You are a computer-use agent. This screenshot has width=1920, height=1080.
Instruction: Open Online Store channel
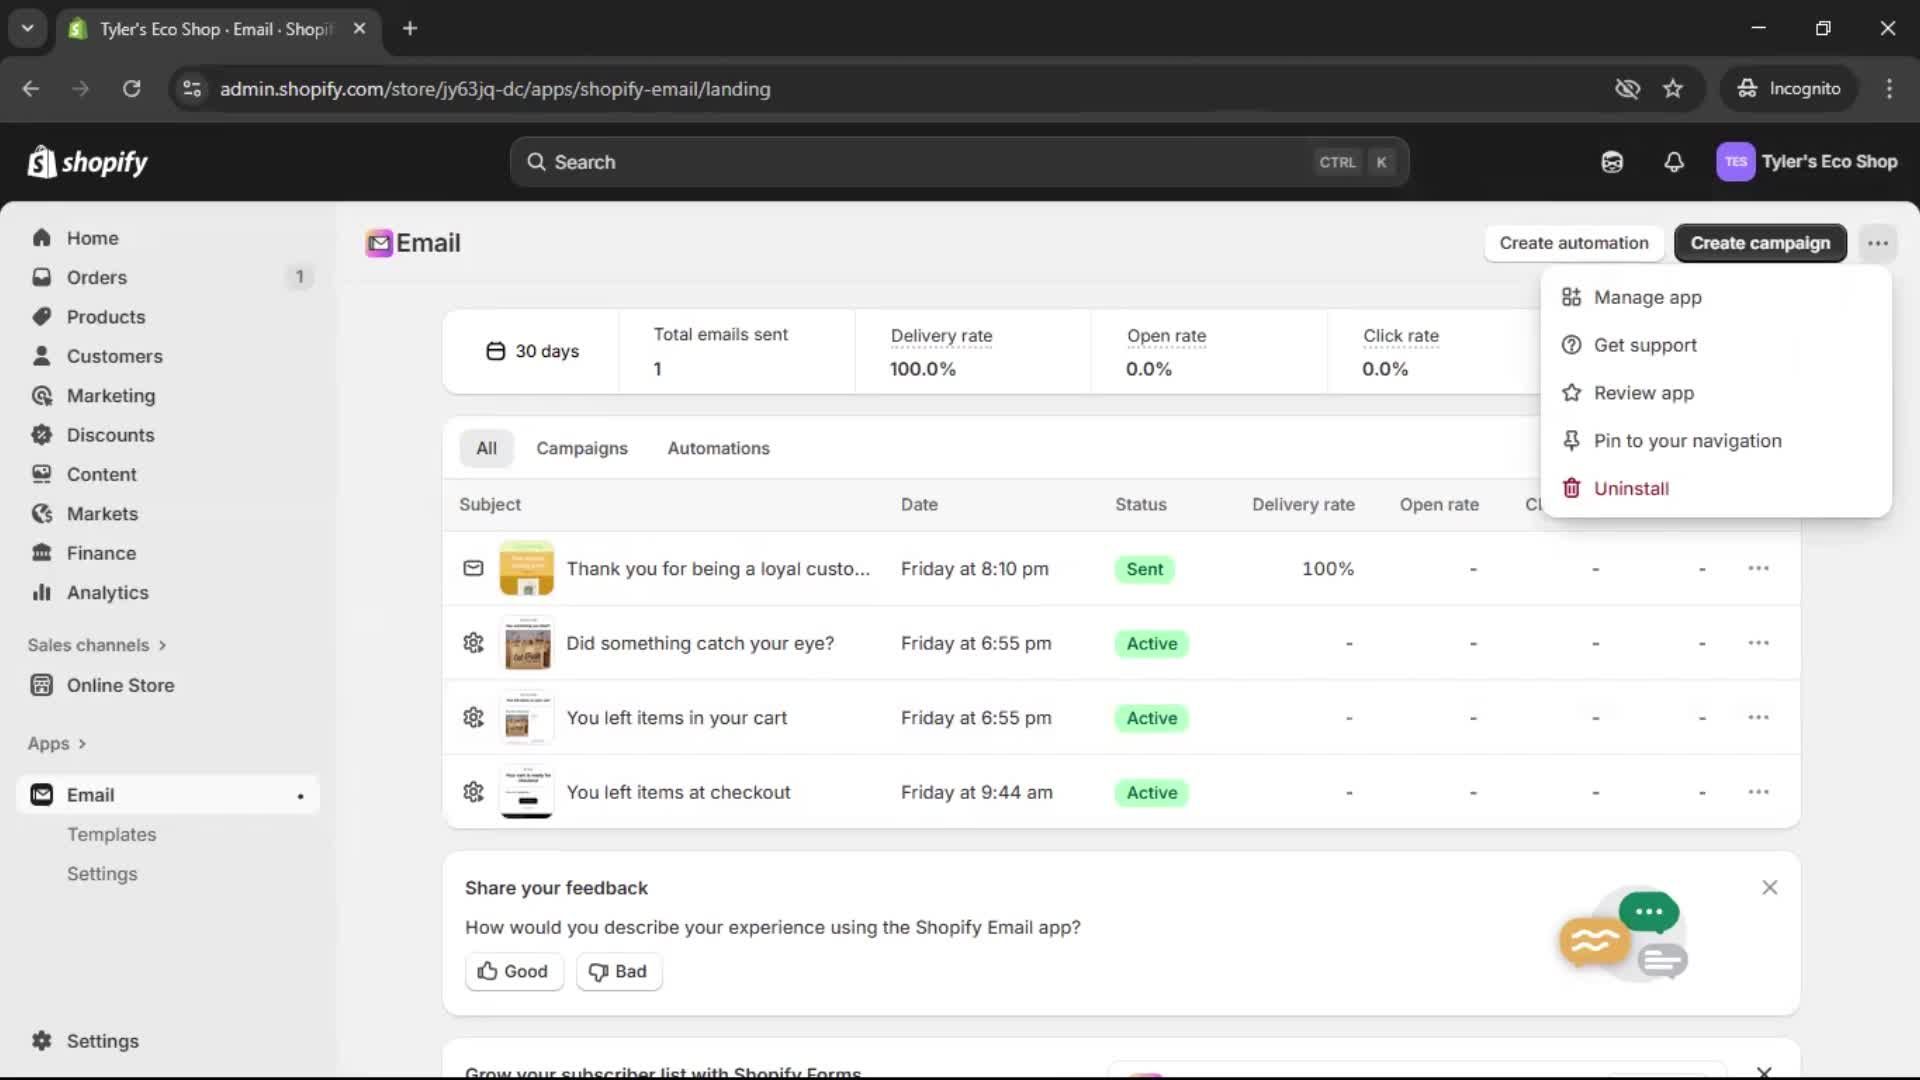[x=120, y=685]
